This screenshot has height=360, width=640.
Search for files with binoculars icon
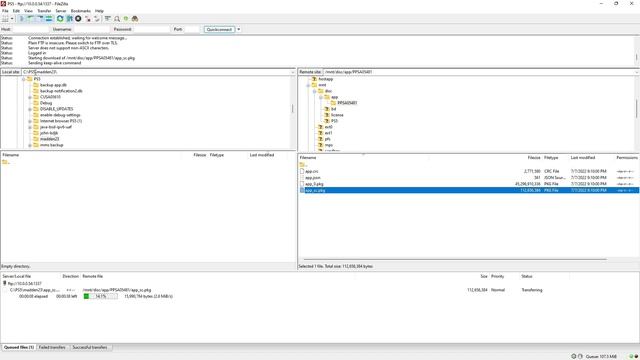pyautogui.click(x=135, y=19)
